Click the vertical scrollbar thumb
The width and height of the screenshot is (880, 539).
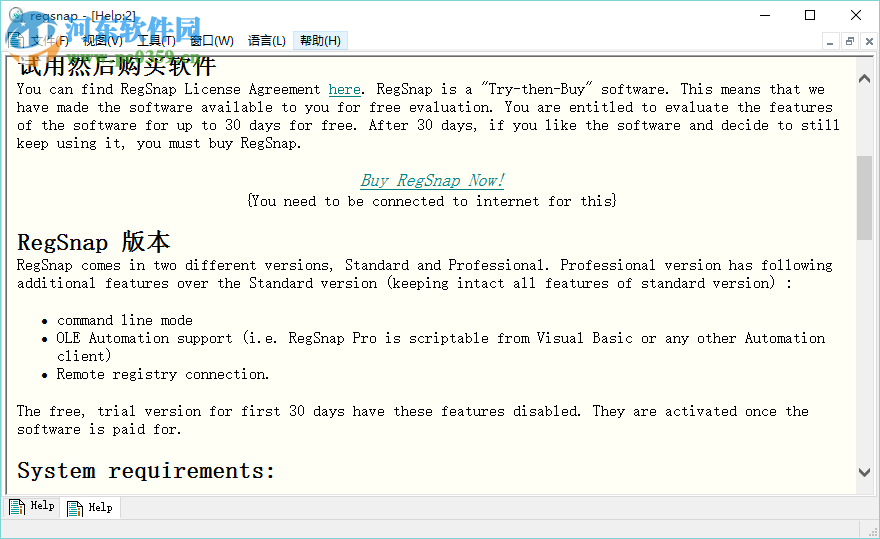(x=864, y=198)
